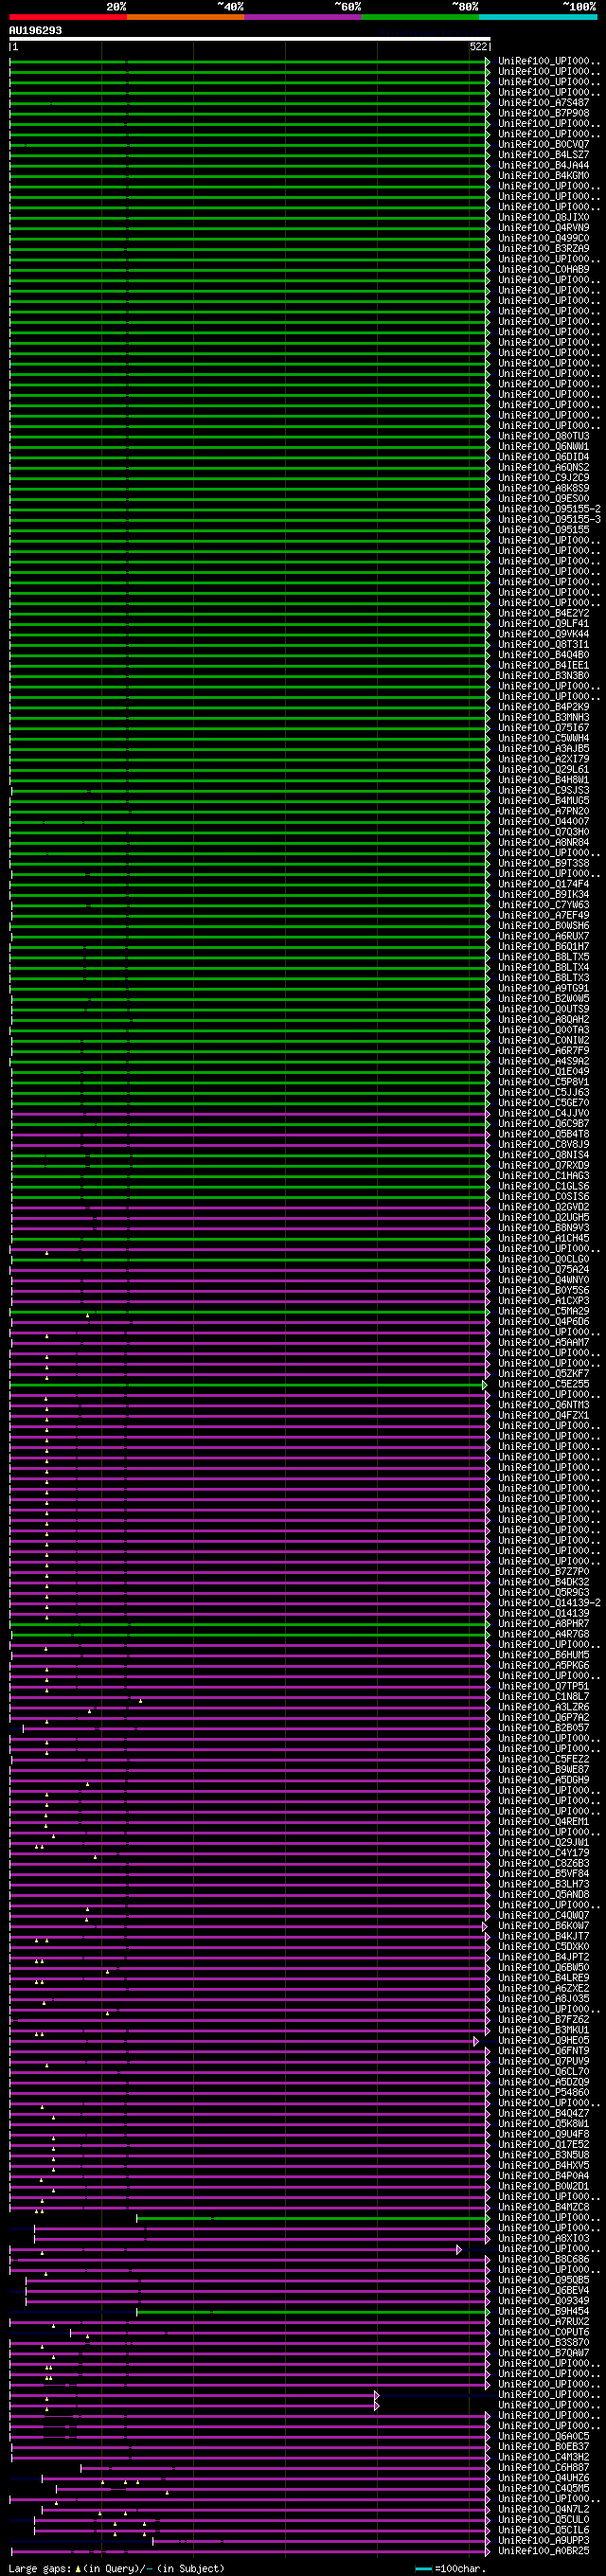
Task: Click hit label UniRef100_Q499C0
Action: [544, 238]
